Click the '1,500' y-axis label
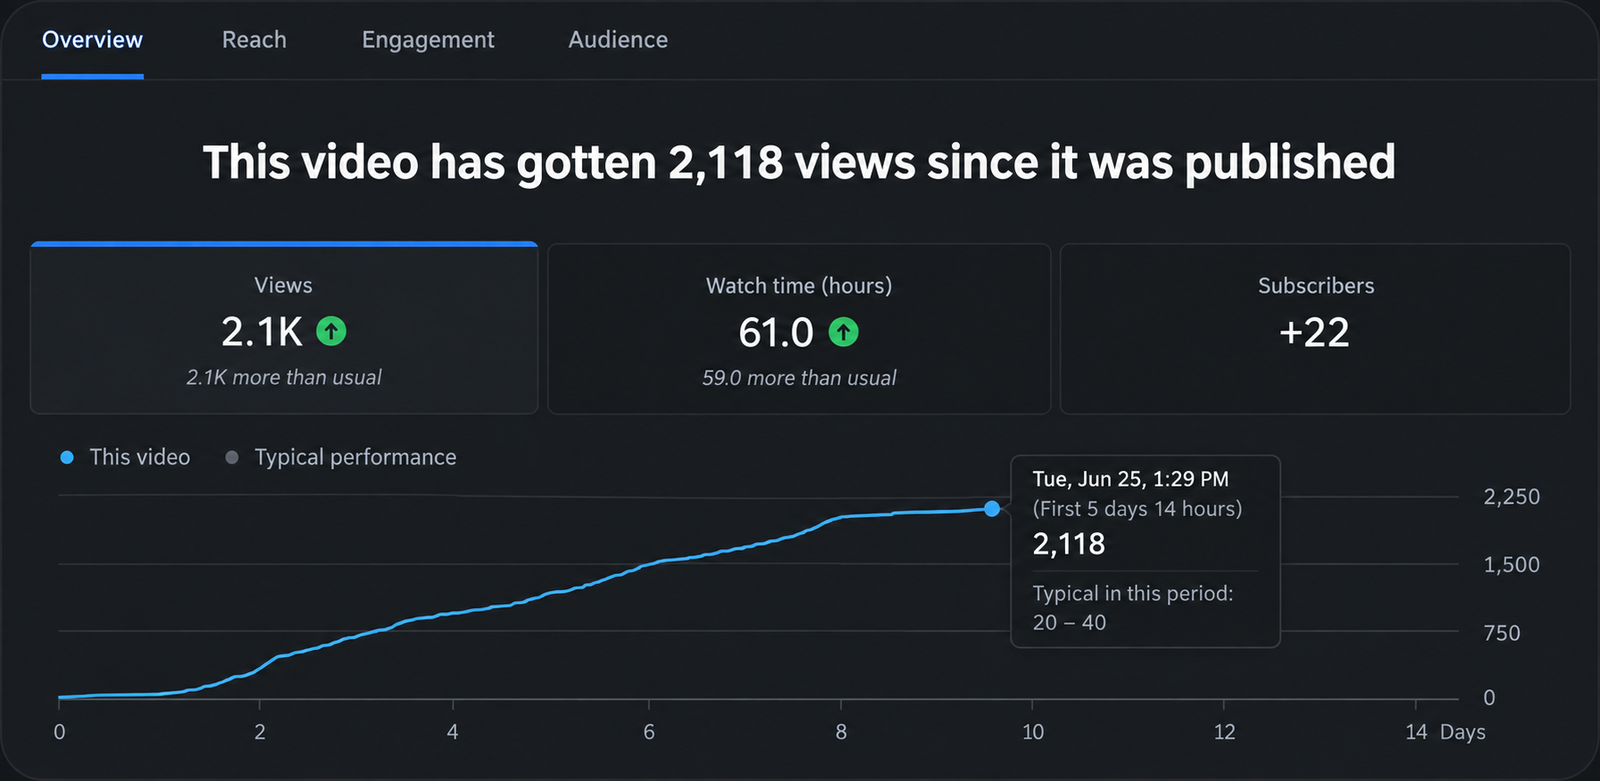The width and height of the screenshot is (1600, 781). 1511,565
